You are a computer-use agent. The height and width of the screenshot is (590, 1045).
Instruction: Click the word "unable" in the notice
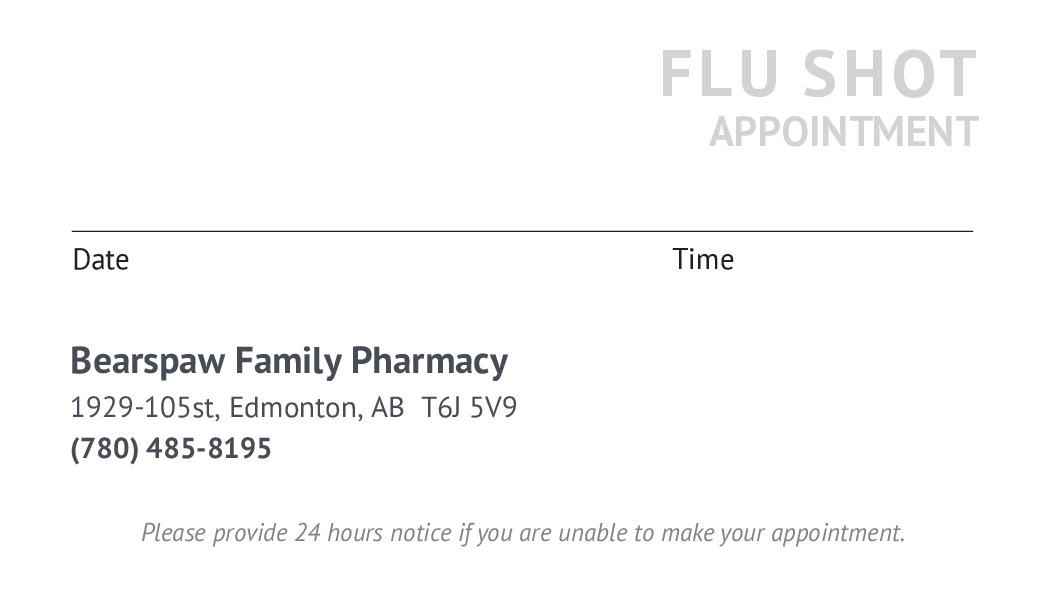(x=592, y=533)
